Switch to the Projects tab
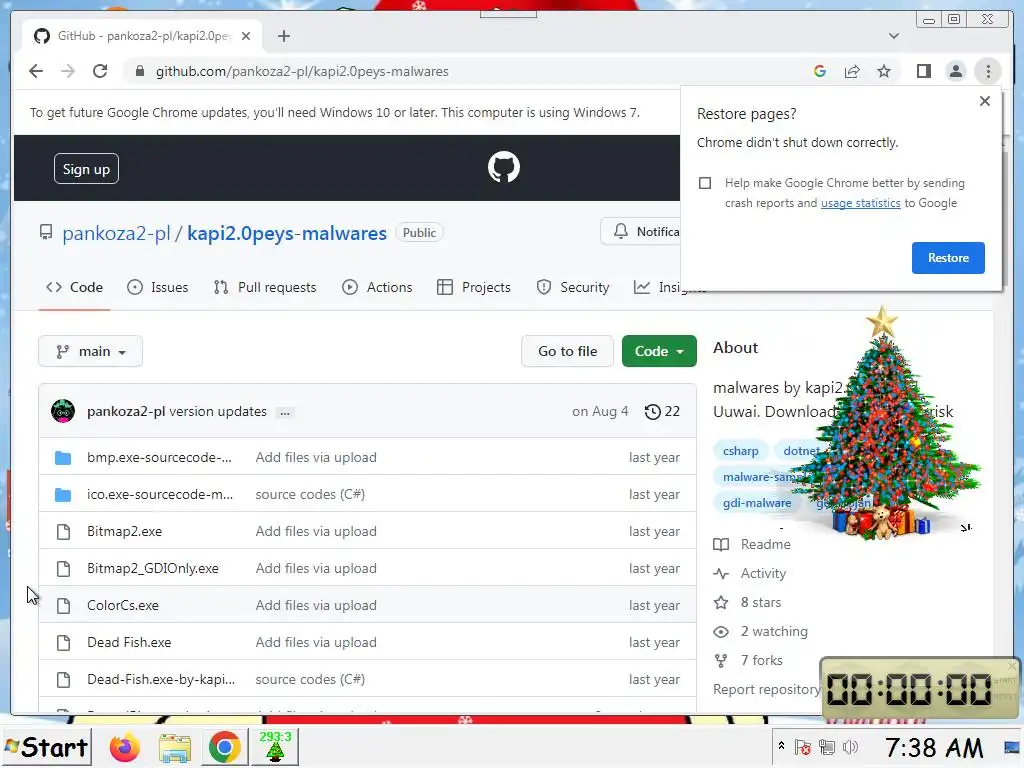The height and width of the screenshot is (768, 1024). tap(473, 287)
